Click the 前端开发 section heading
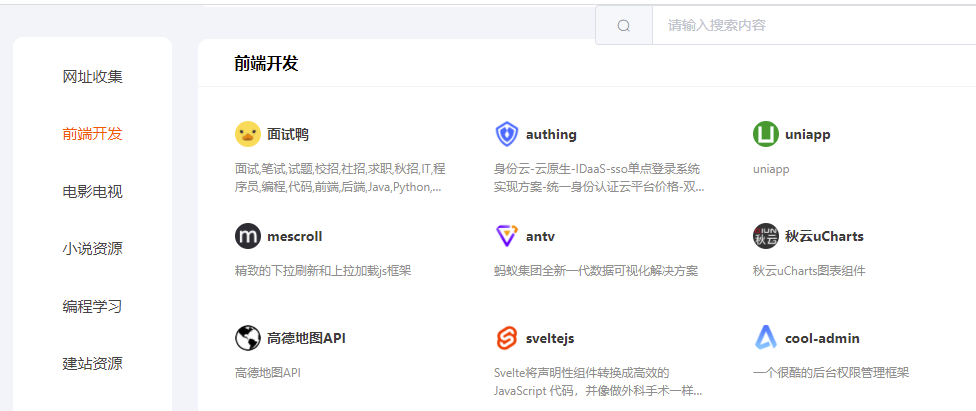 [266, 64]
